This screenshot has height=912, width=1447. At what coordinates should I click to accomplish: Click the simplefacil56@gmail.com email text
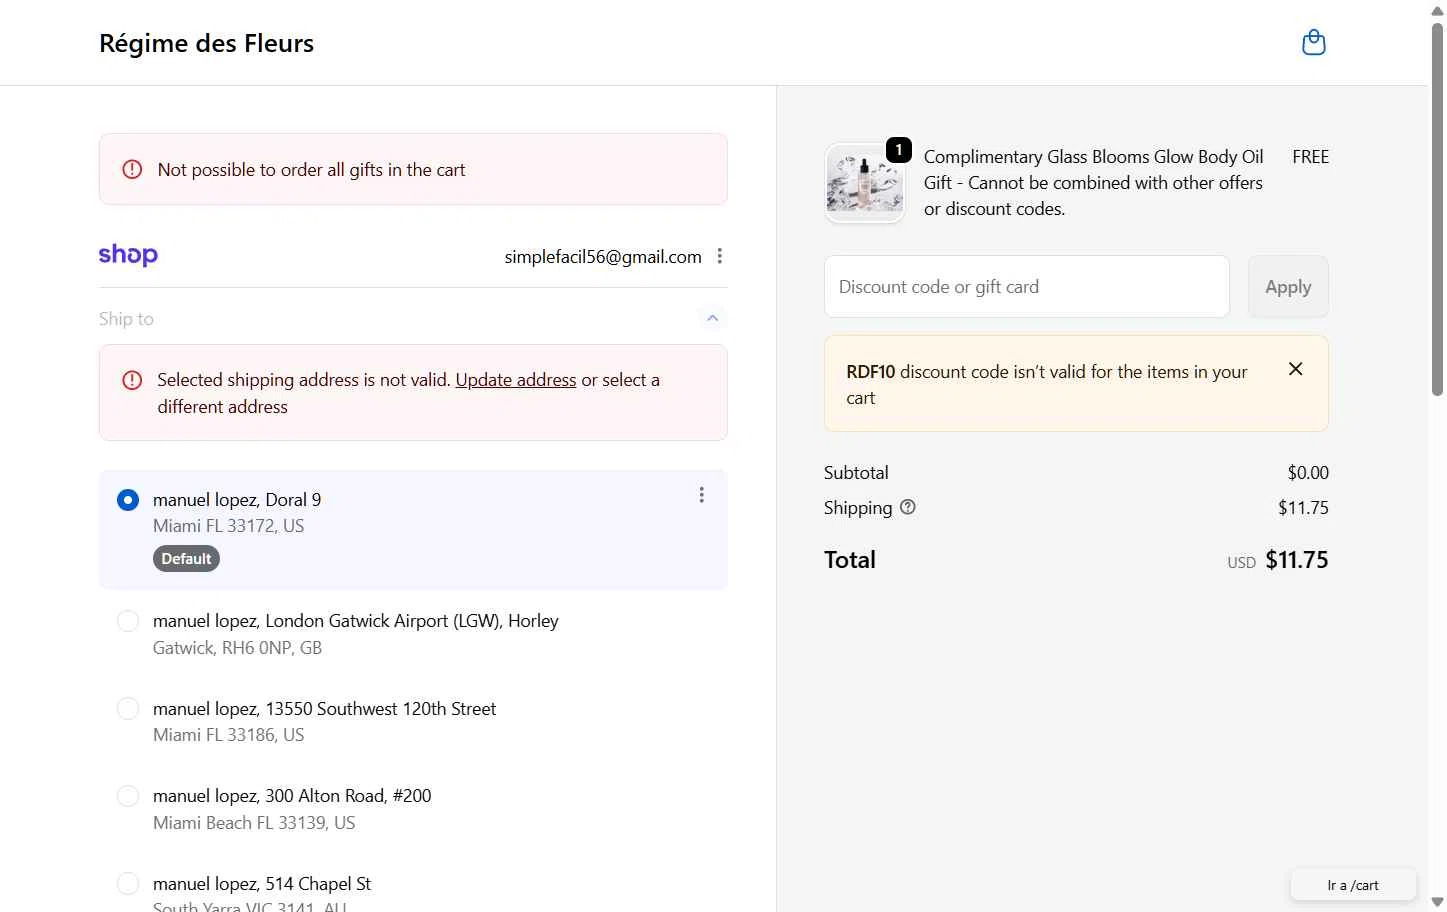603,257
